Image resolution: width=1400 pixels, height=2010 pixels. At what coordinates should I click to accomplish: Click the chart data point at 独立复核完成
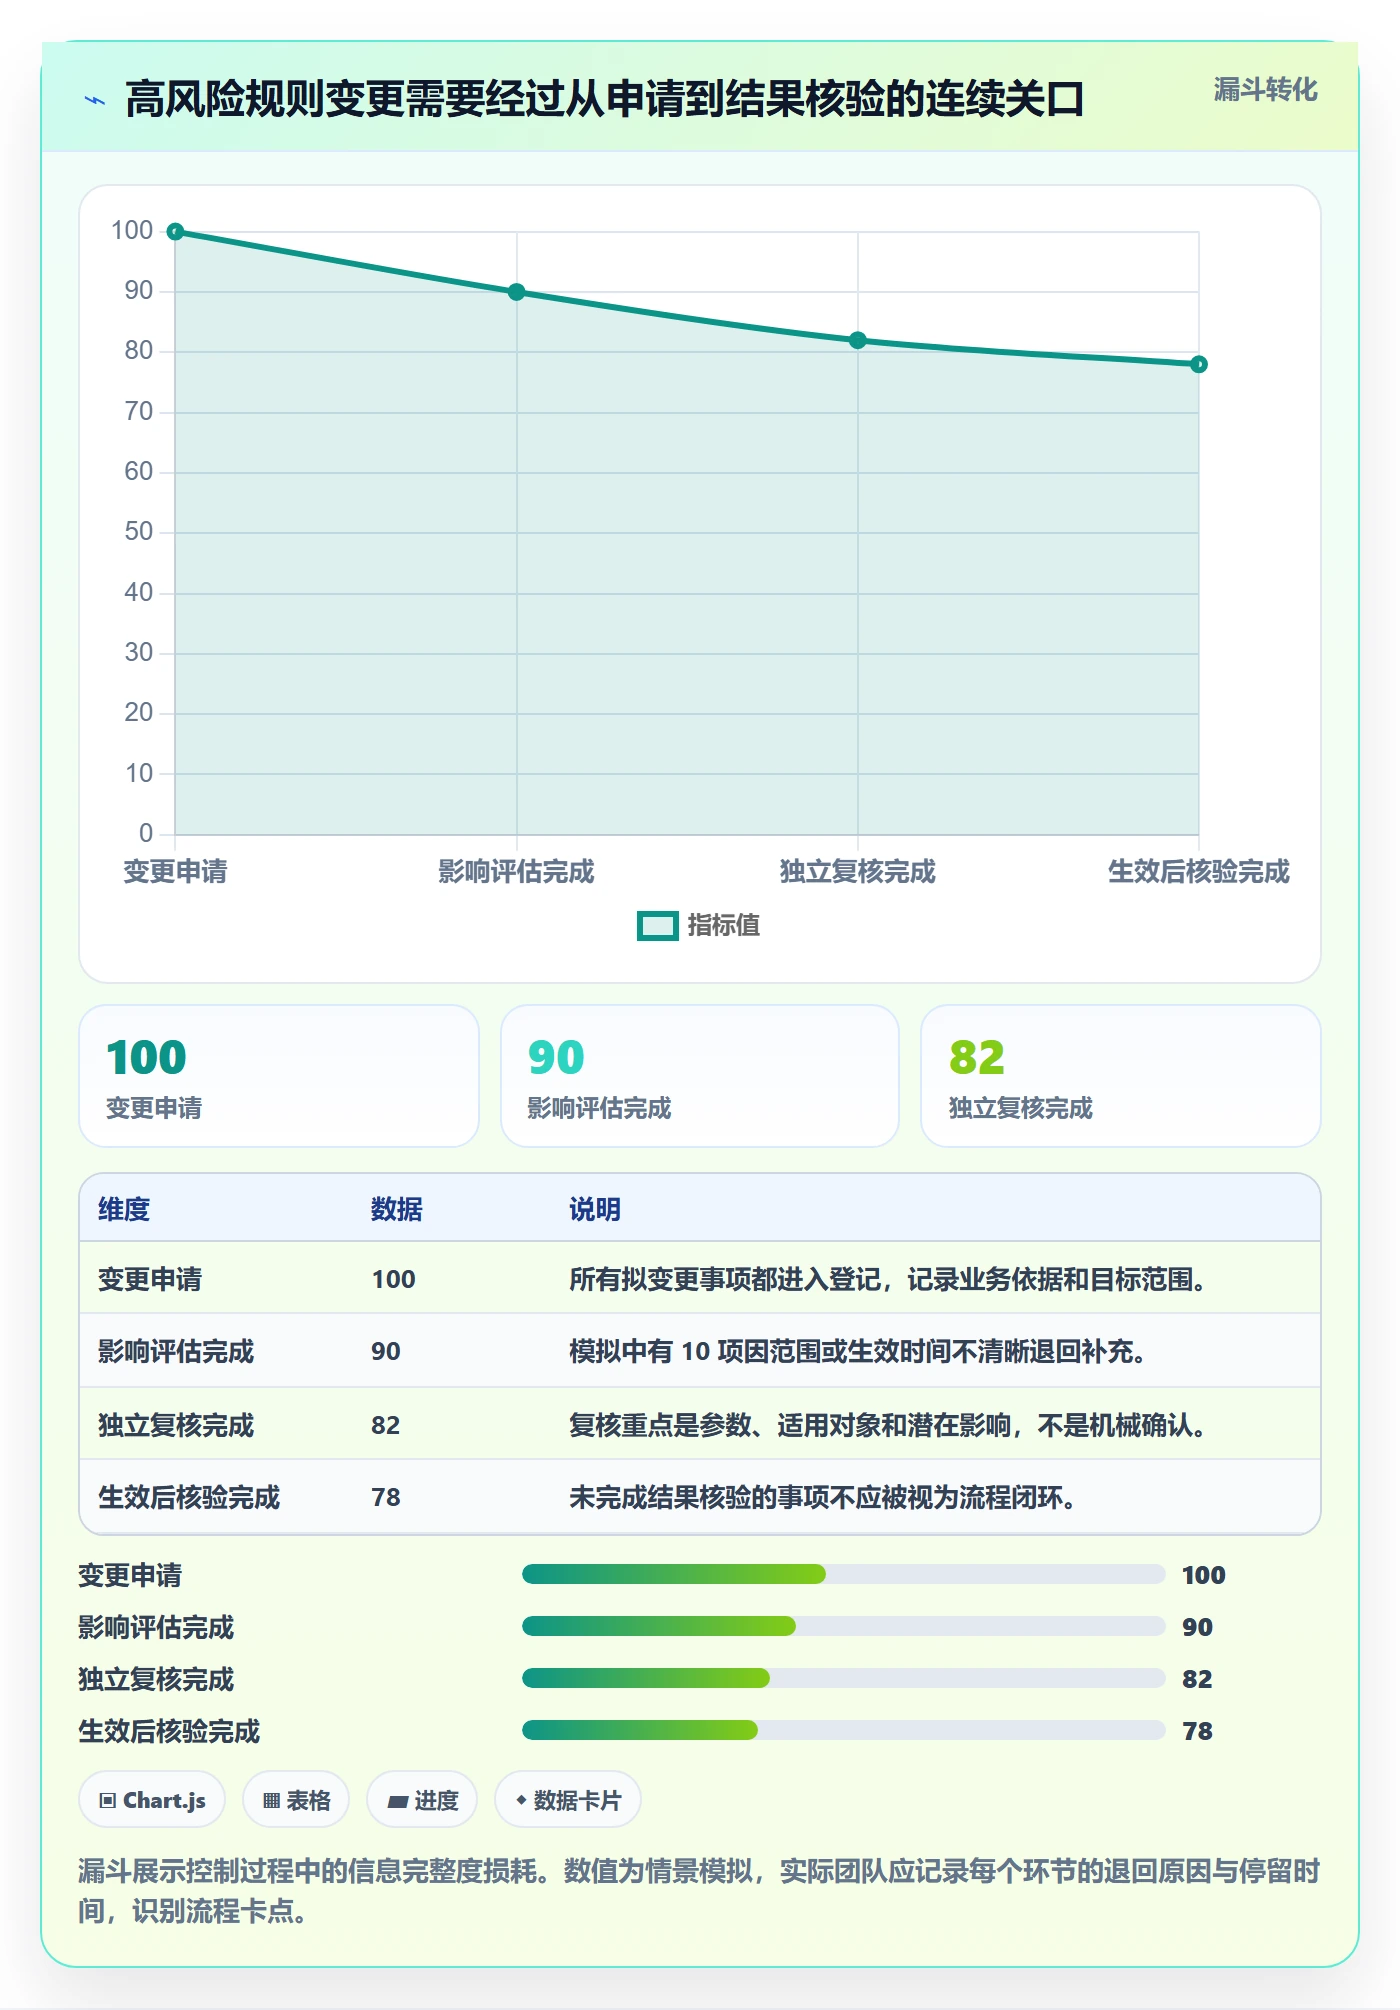pyautogui.click(x=857, y=340)
